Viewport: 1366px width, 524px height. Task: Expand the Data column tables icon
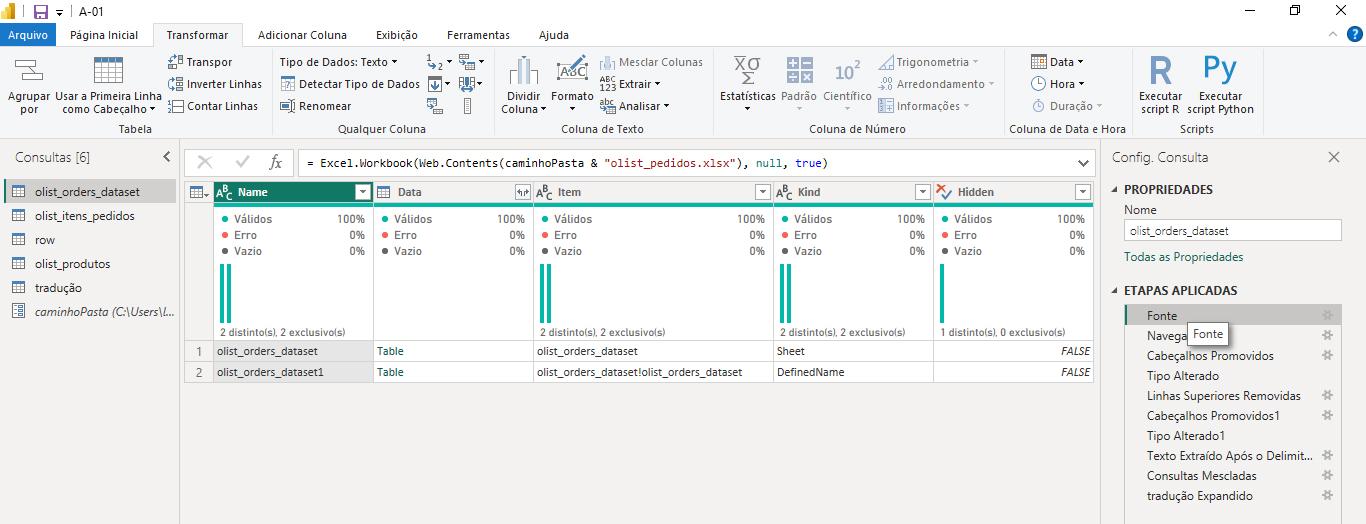(522, 192)
